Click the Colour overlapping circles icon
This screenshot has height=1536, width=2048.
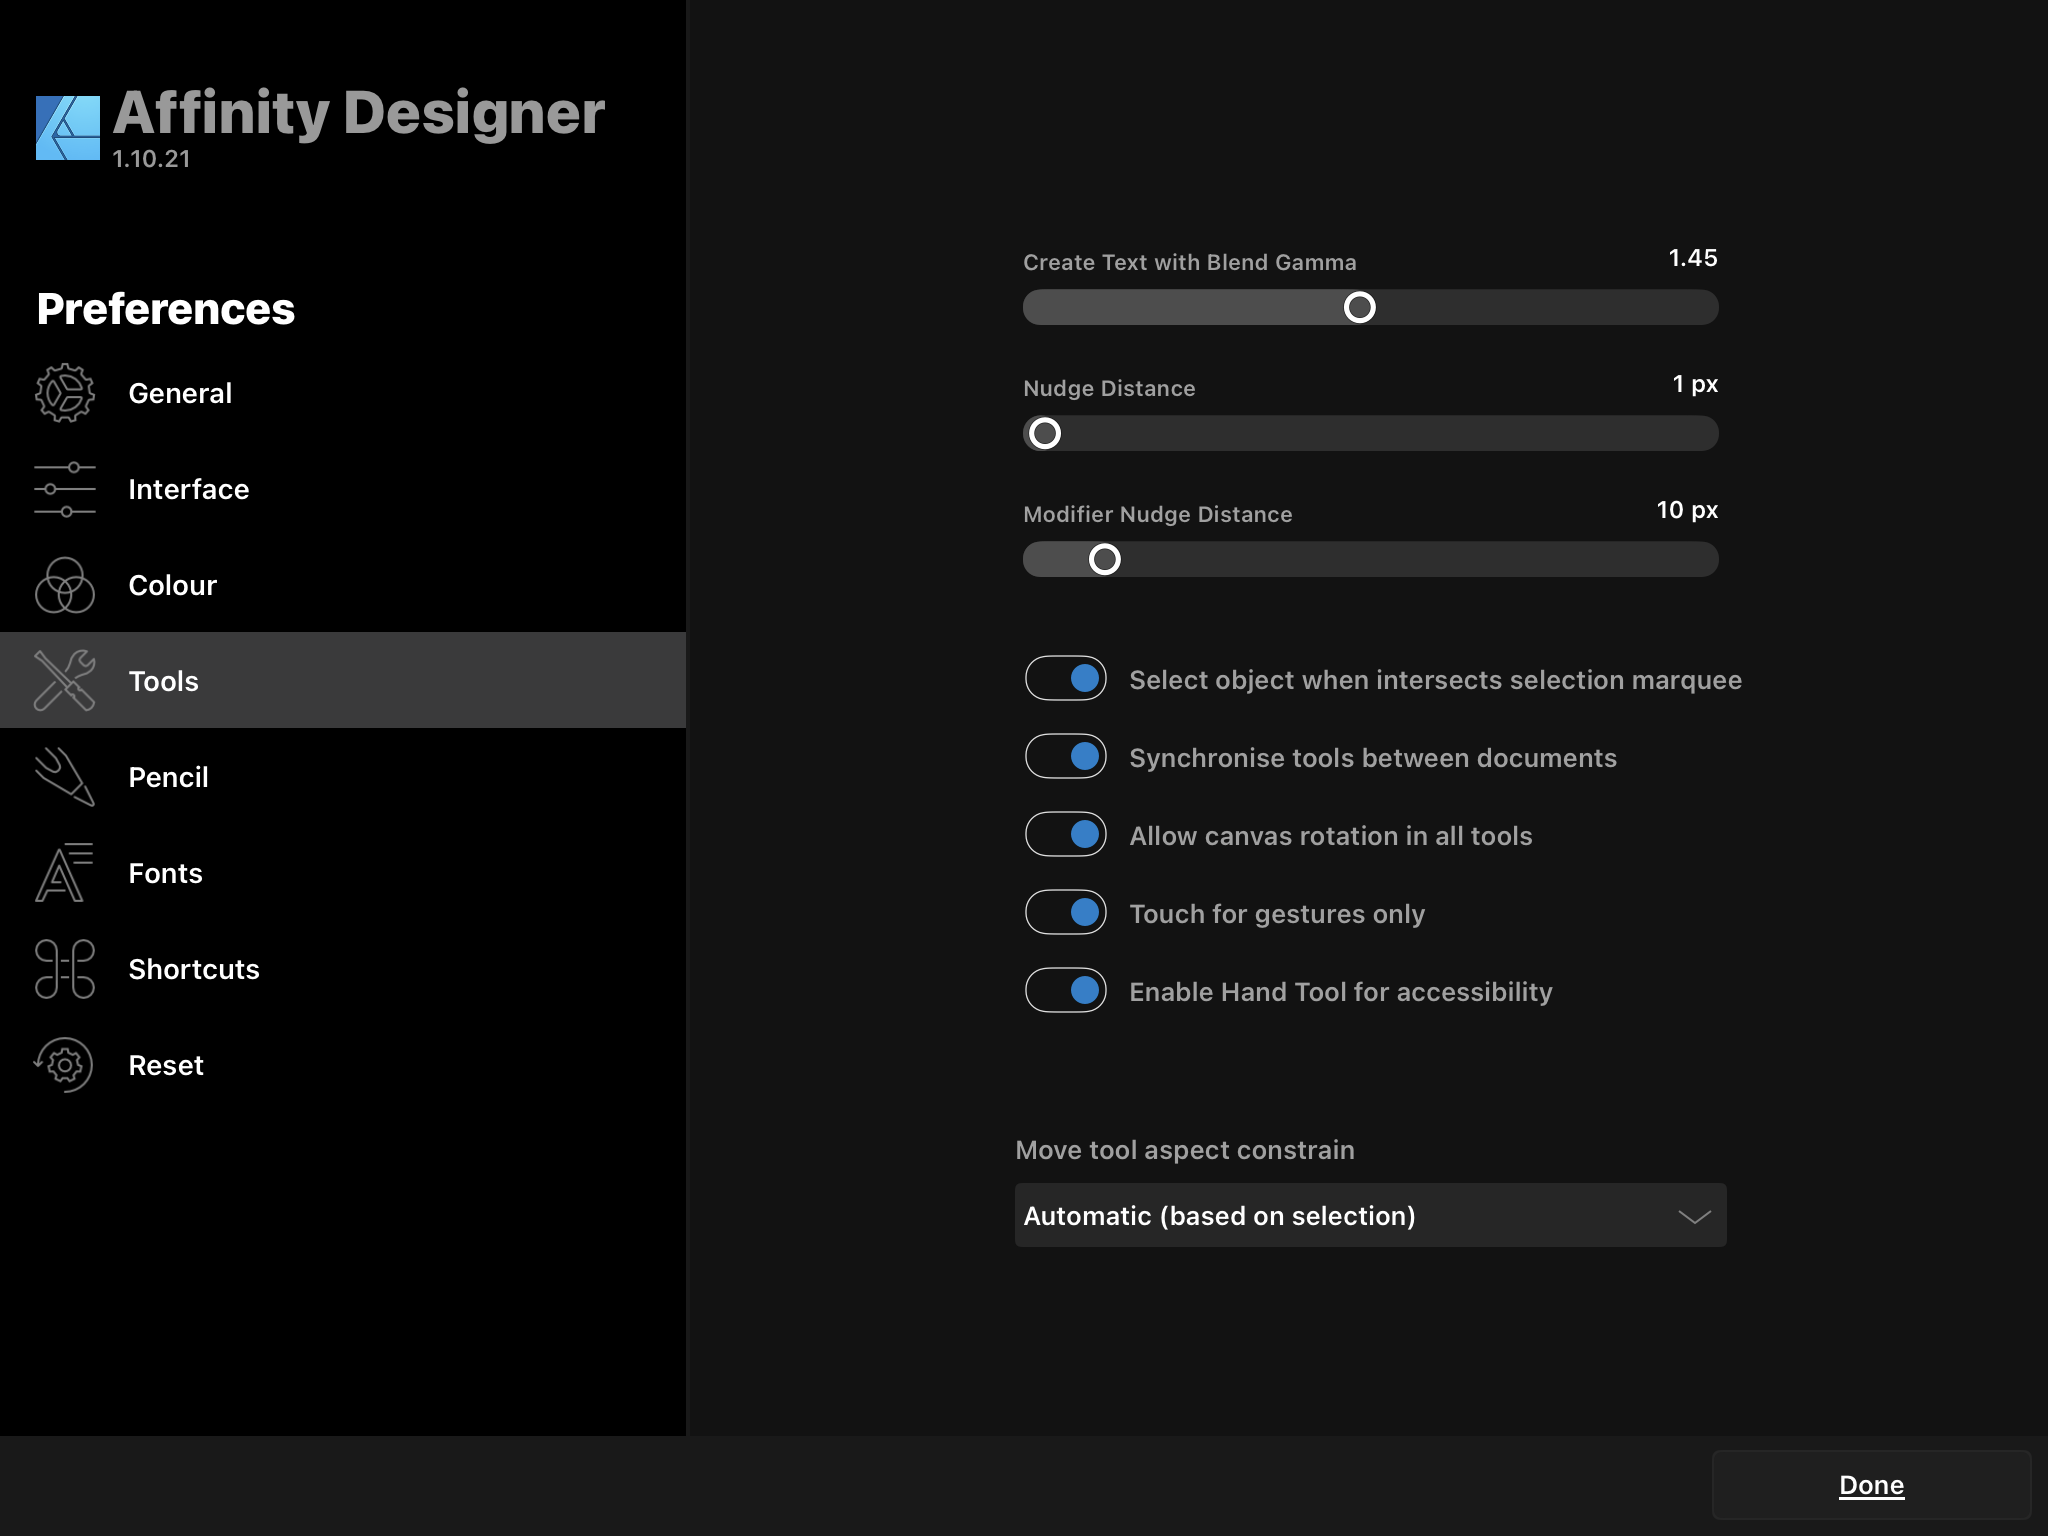(65, 585)
